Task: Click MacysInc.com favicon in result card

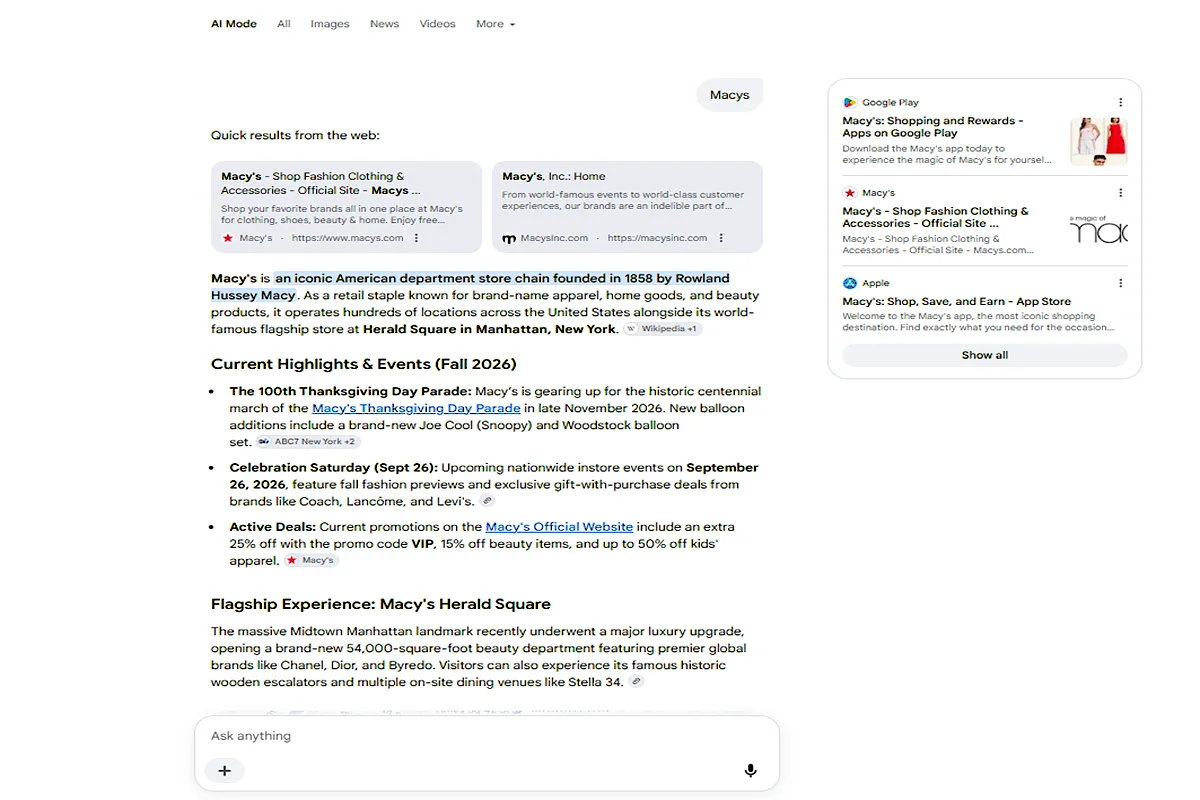Action: 509,238
